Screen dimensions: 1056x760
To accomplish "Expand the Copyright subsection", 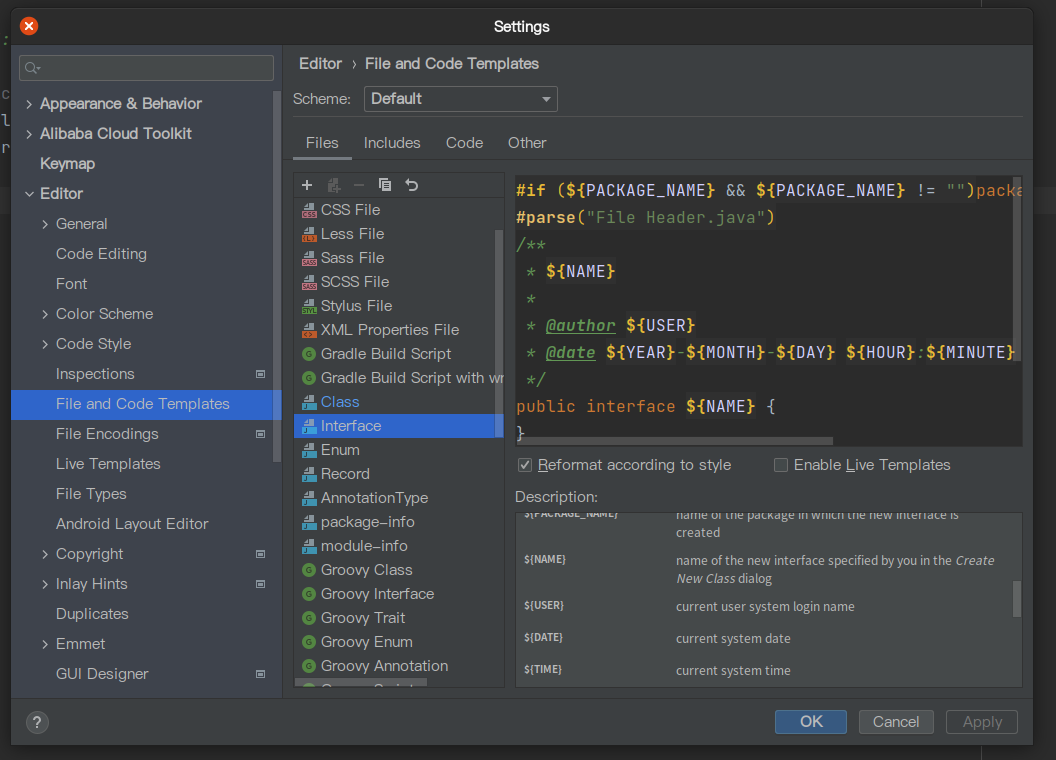I will 45,555.
